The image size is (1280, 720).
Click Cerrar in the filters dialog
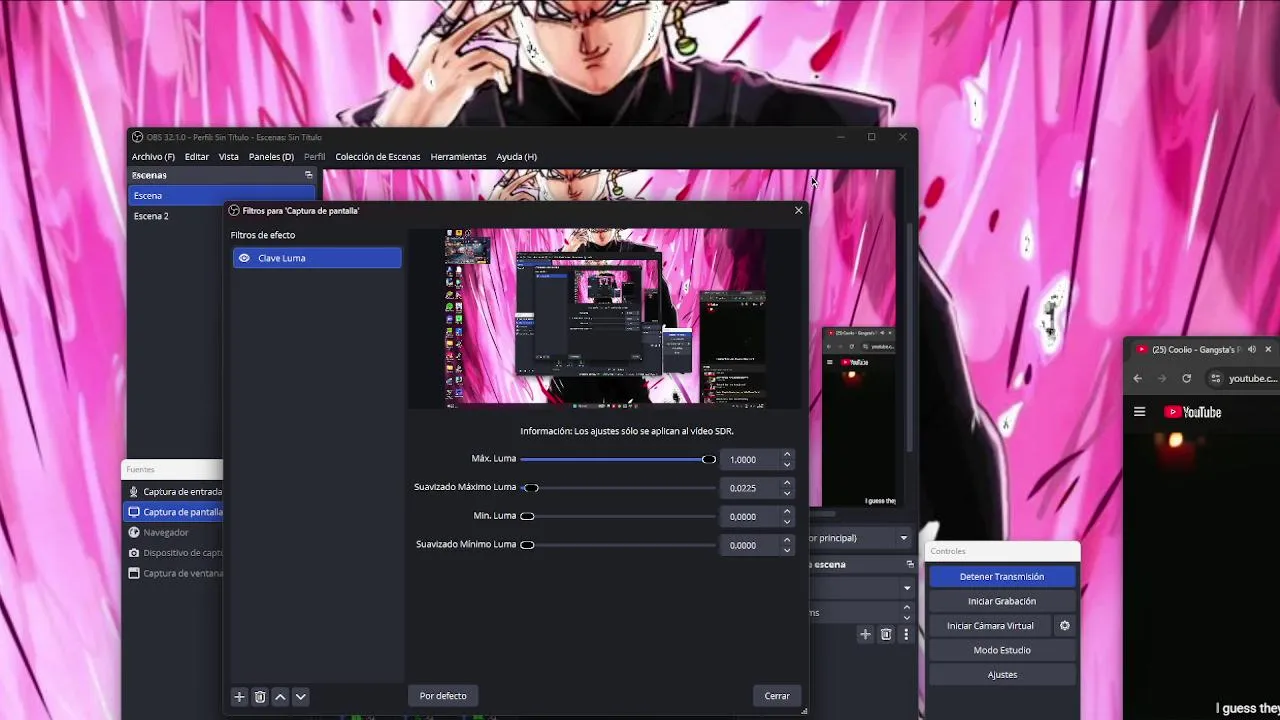(777, 696)
